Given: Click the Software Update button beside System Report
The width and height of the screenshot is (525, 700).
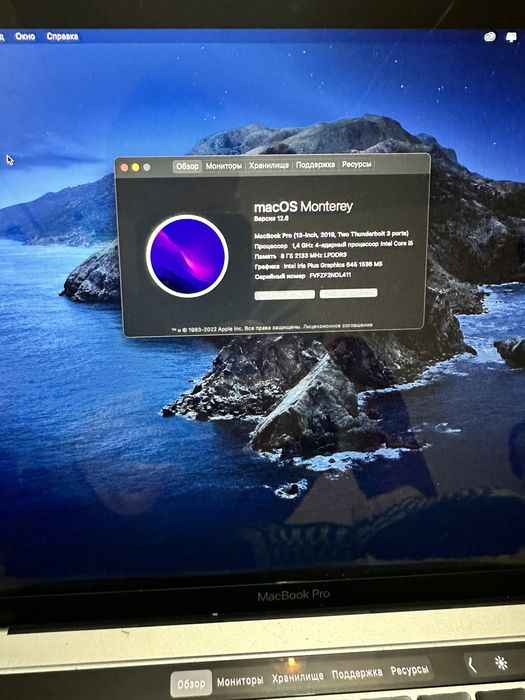Looking at the screenshot, I should (x=349, y=293).
